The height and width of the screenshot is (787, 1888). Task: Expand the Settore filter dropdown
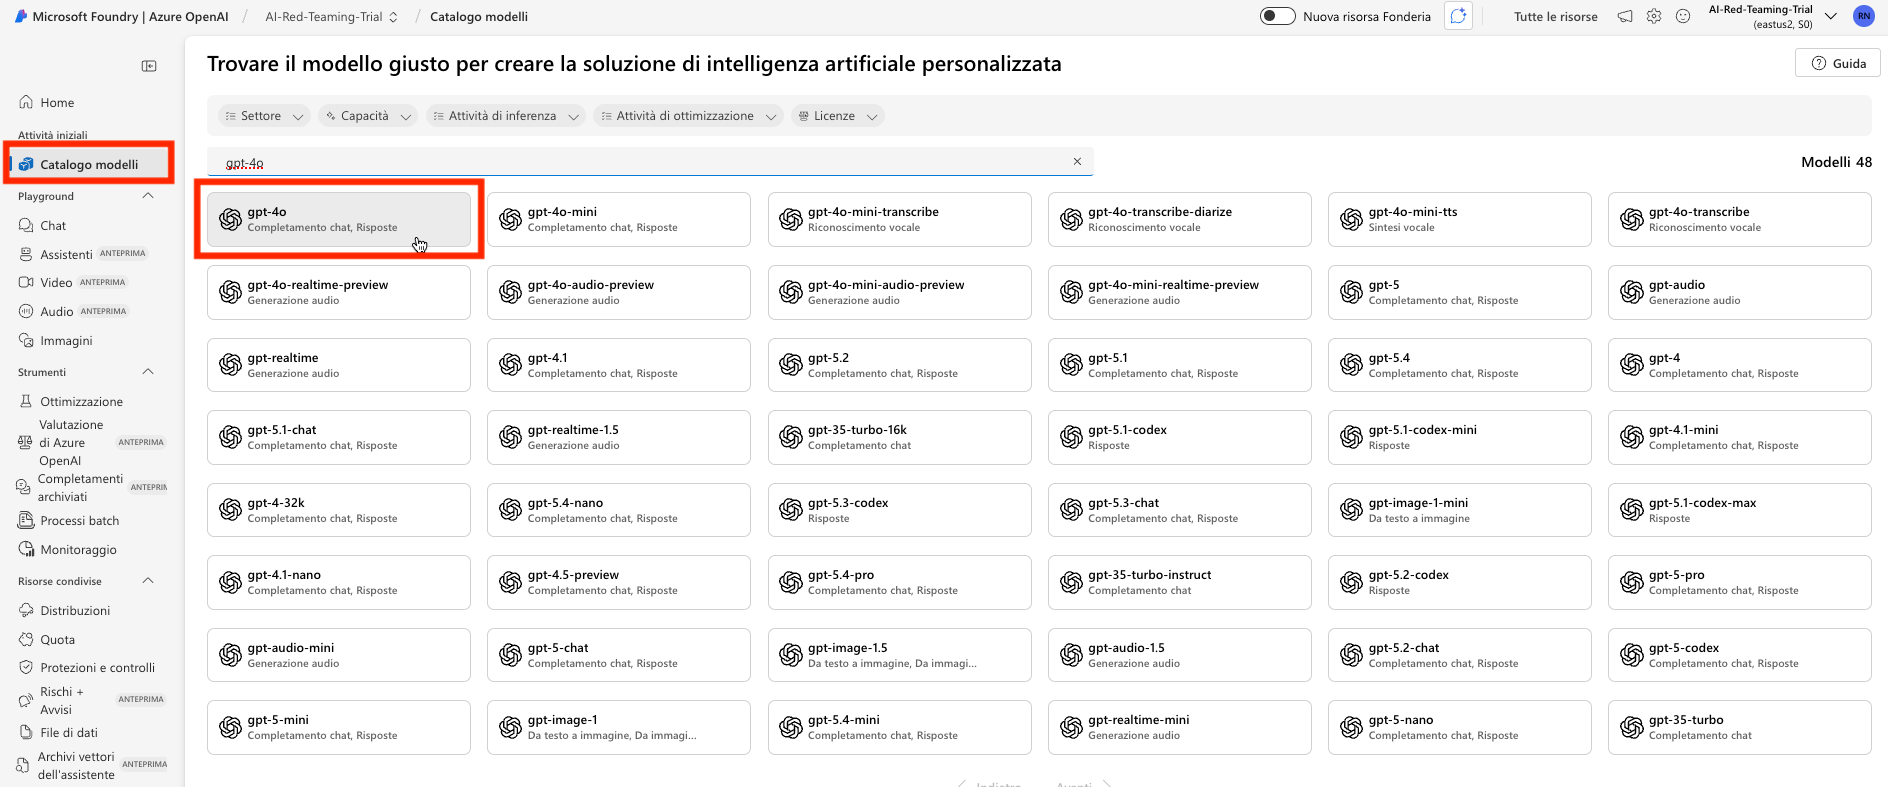click(x=264, y=116)
